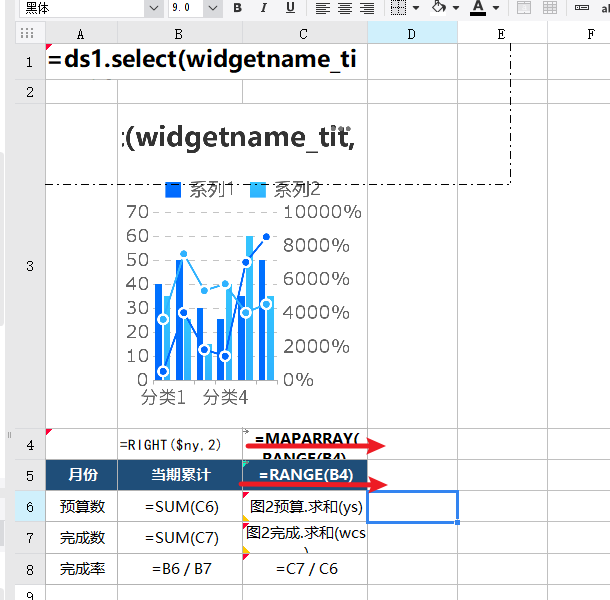Expand the border style dropdown arrow

[416, 7]
